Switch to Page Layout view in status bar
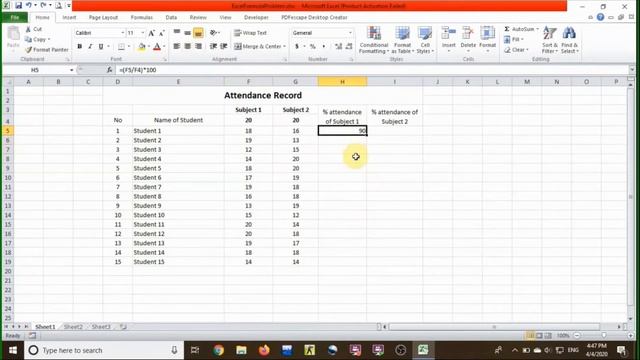Viewport: 640px width, 360px height. 539,336
